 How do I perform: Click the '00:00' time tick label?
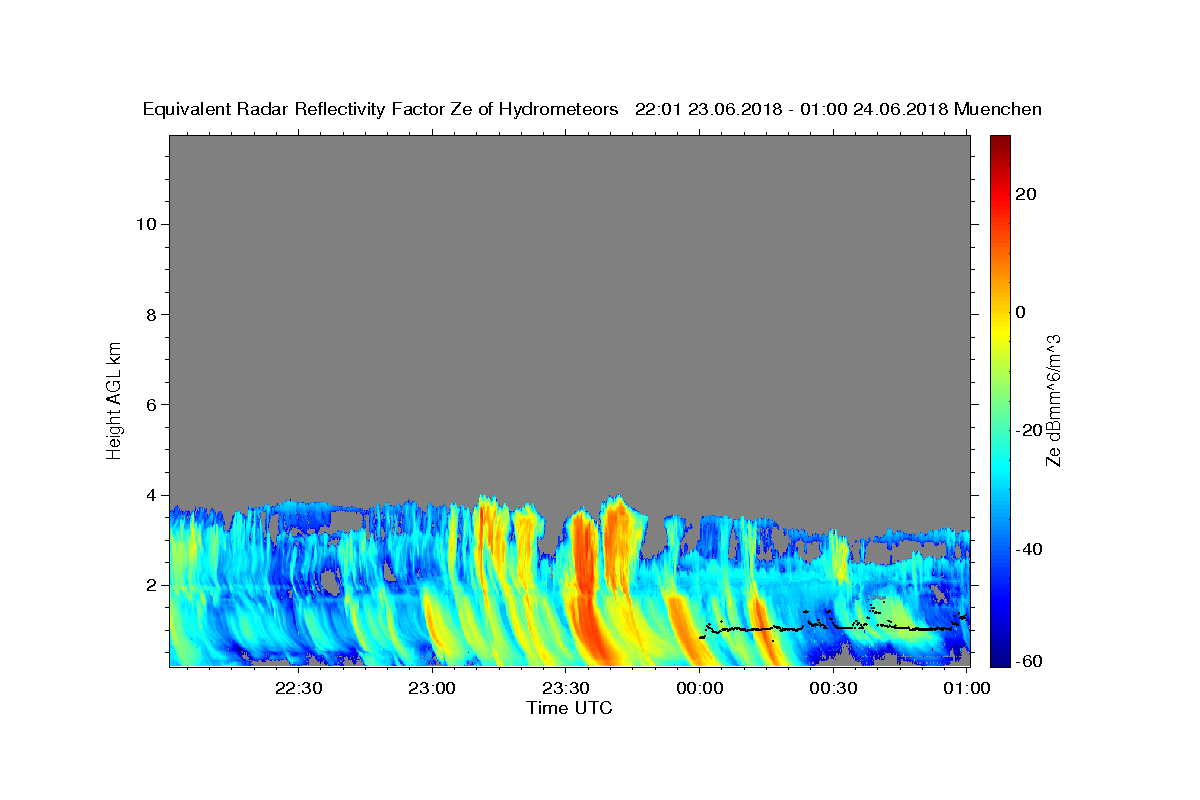(x=700, y=688)
